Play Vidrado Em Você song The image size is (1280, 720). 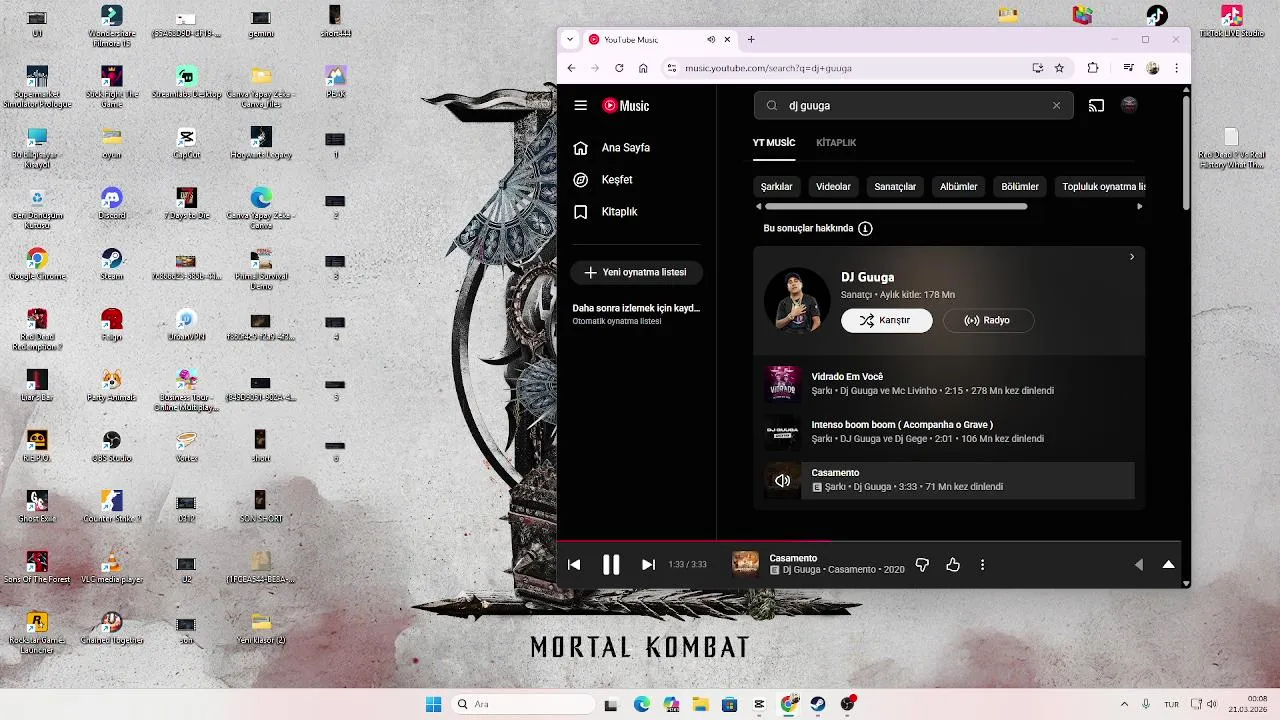pos(949,384)
